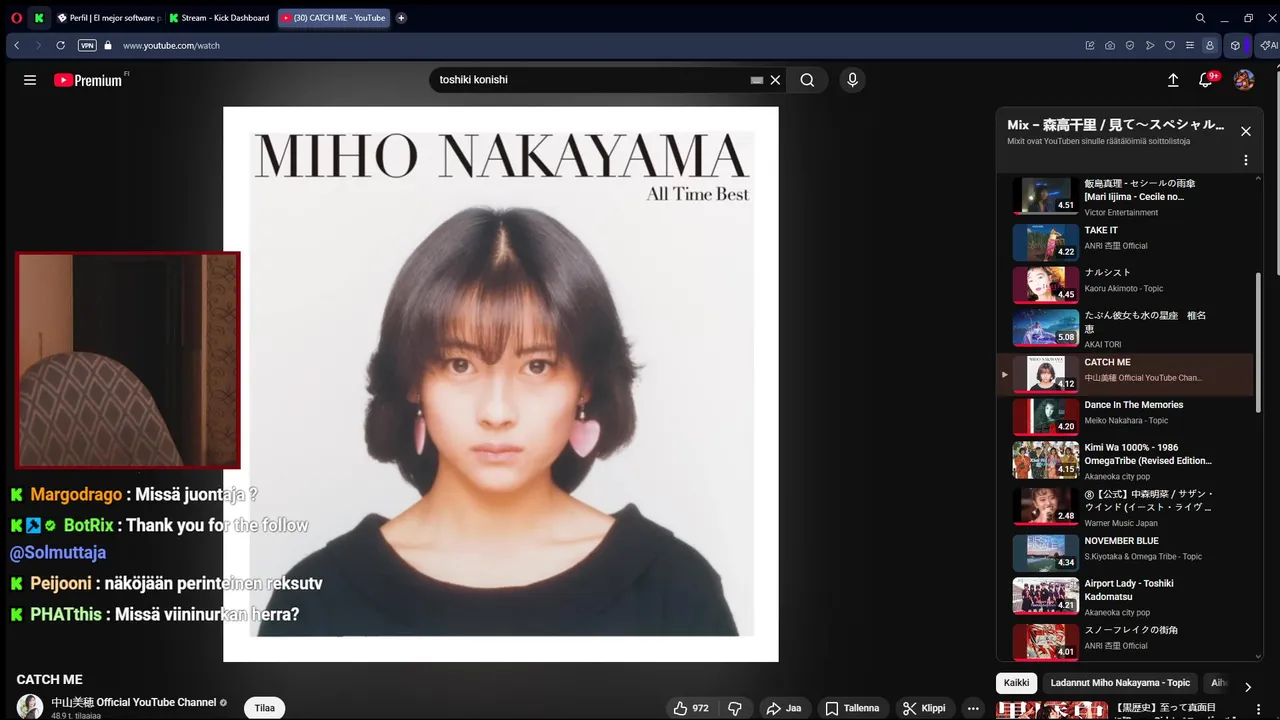Select the Kaikki filter chip
This screenshot has width=1280, height=720.
pos(1016,683)
